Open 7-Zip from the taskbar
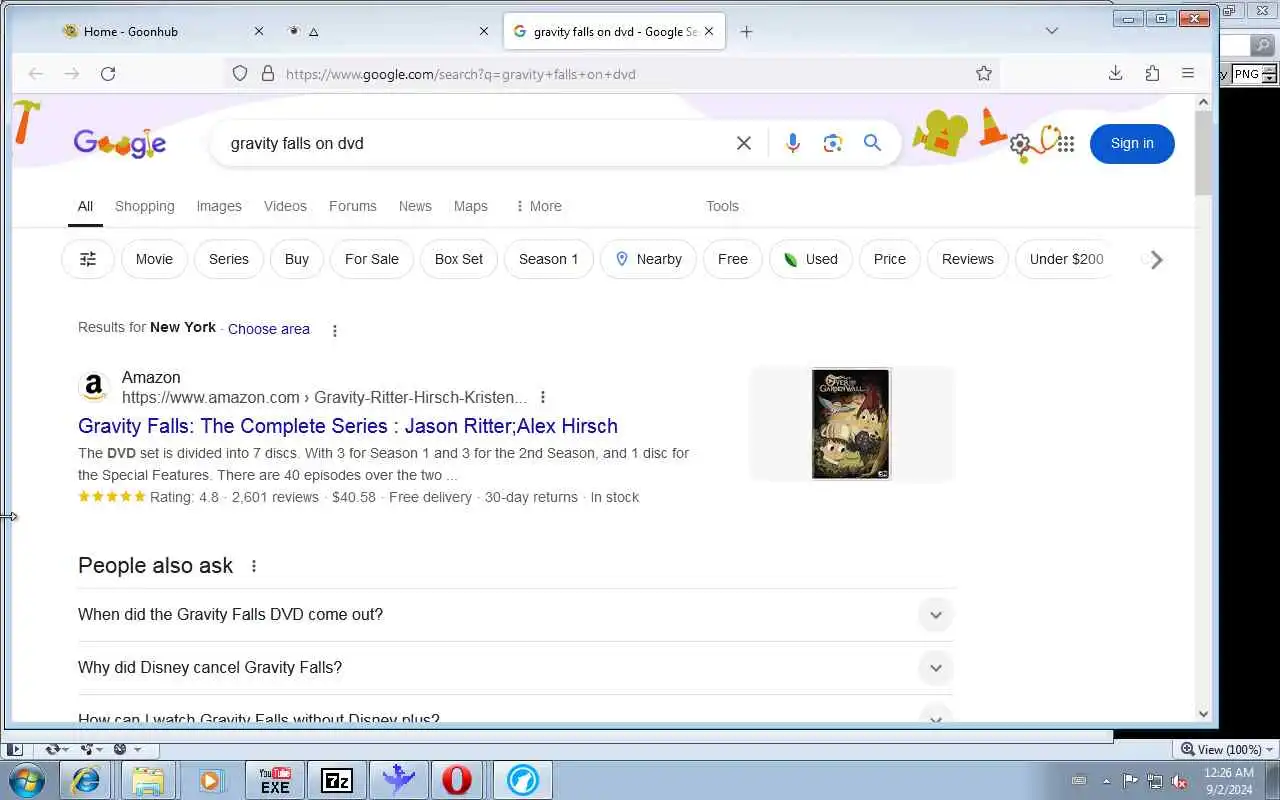The height and width of the screenshot is (800, 1280). tap(337, 780)
